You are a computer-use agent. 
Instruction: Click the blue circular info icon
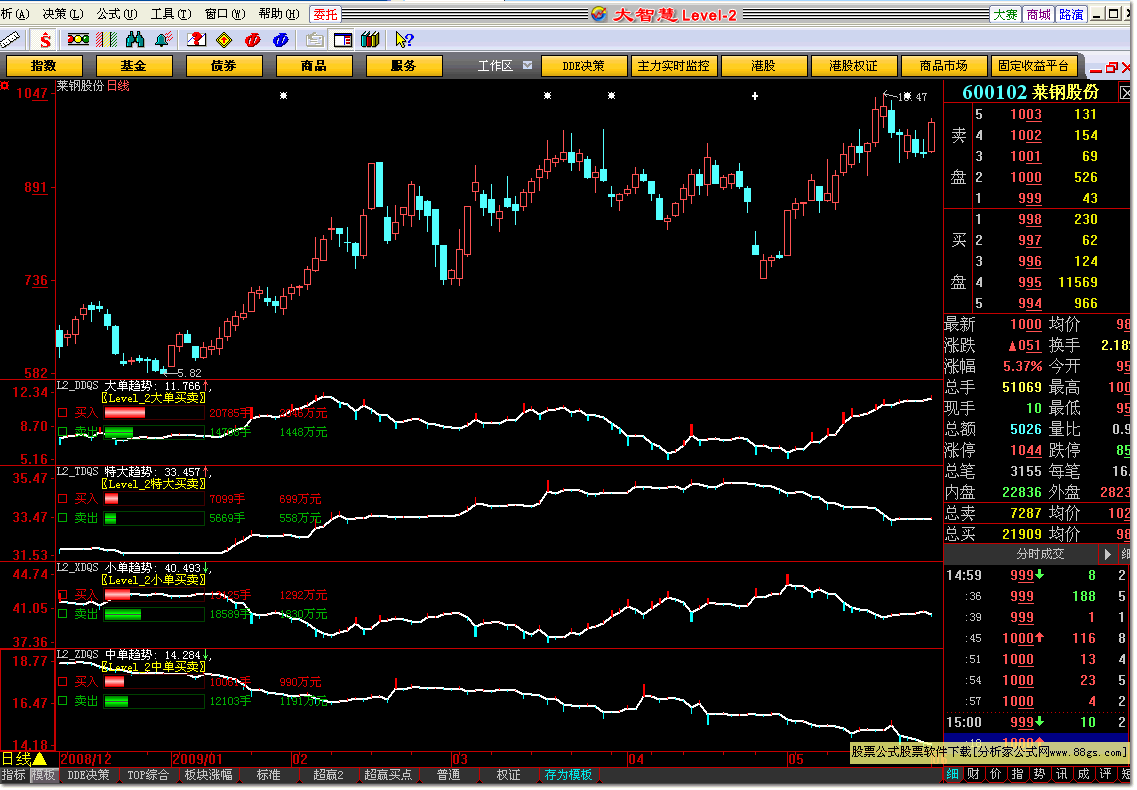click(x=281, y=40)
